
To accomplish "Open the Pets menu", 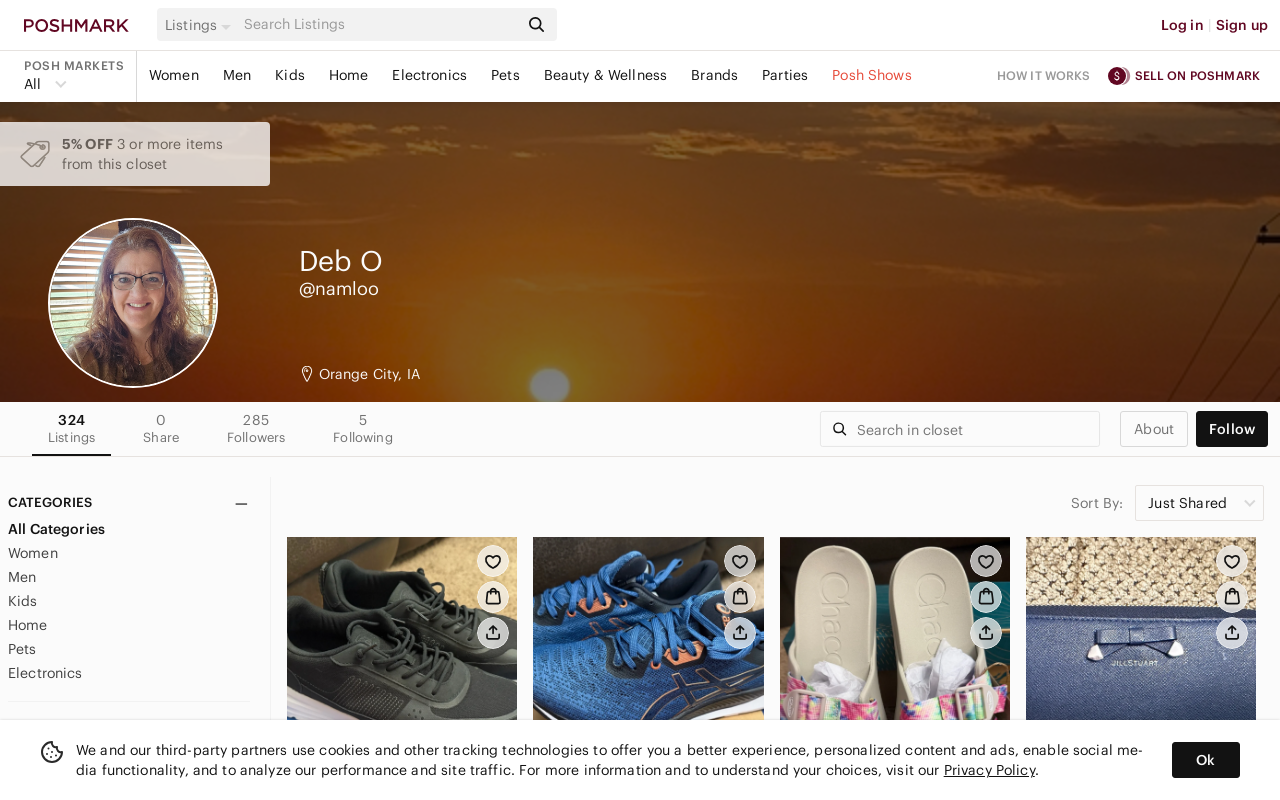I will (505, 76).
